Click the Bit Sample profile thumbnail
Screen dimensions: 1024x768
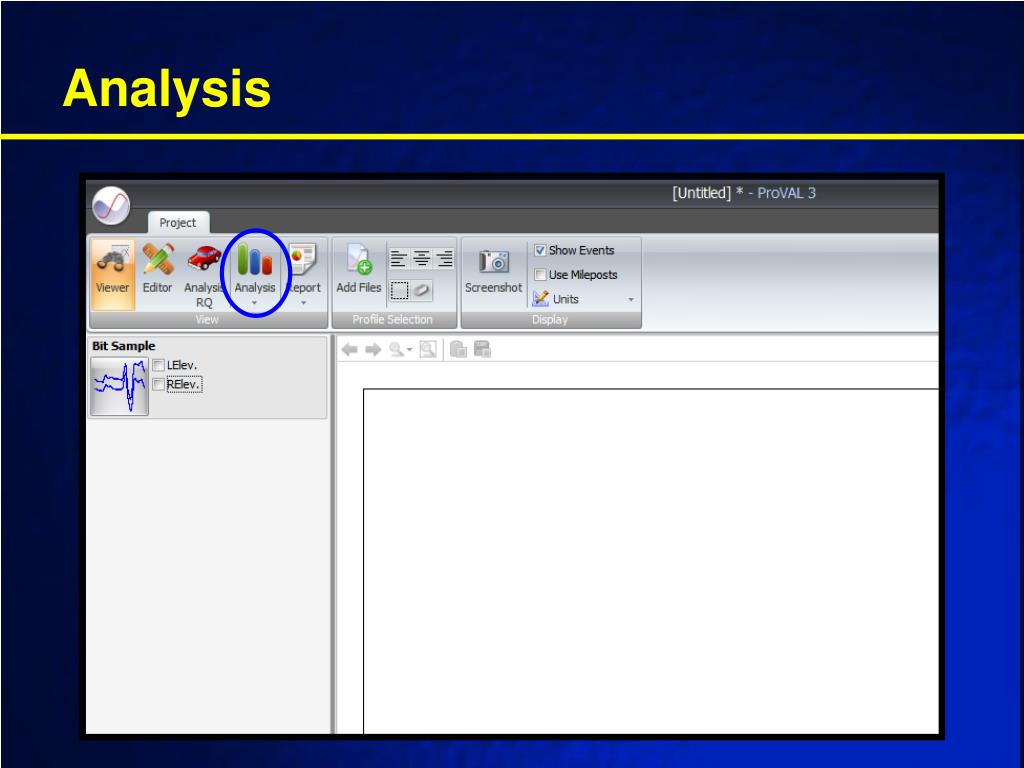pos(120,386)
